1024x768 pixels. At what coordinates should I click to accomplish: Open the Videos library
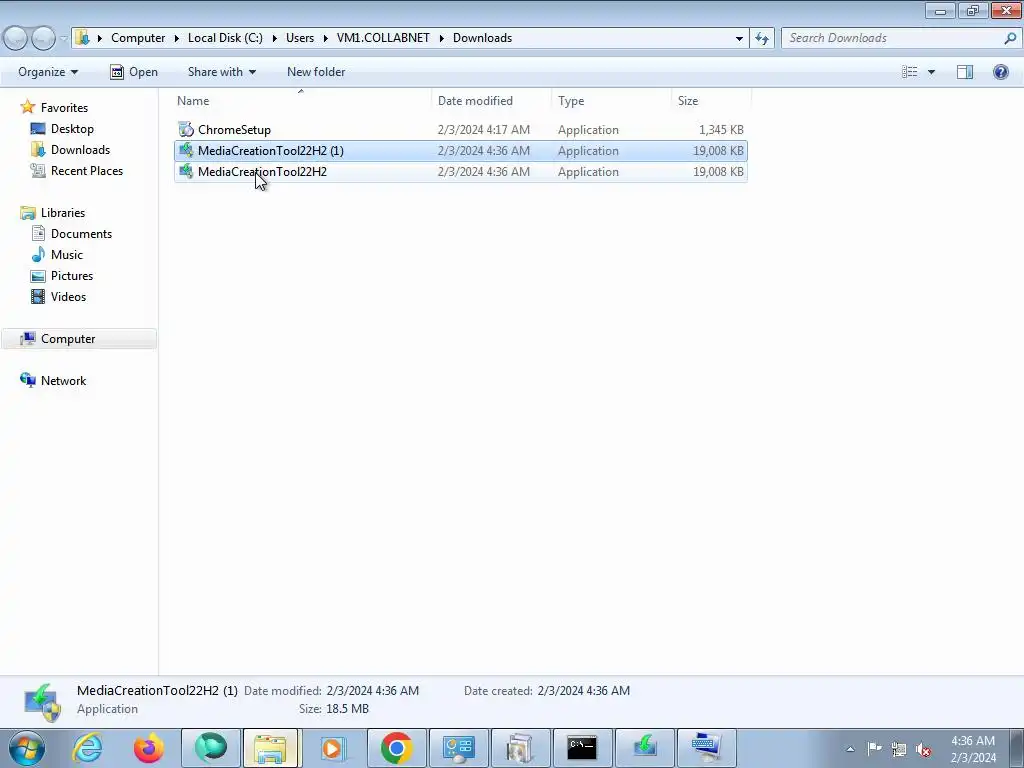click(68, 296)
